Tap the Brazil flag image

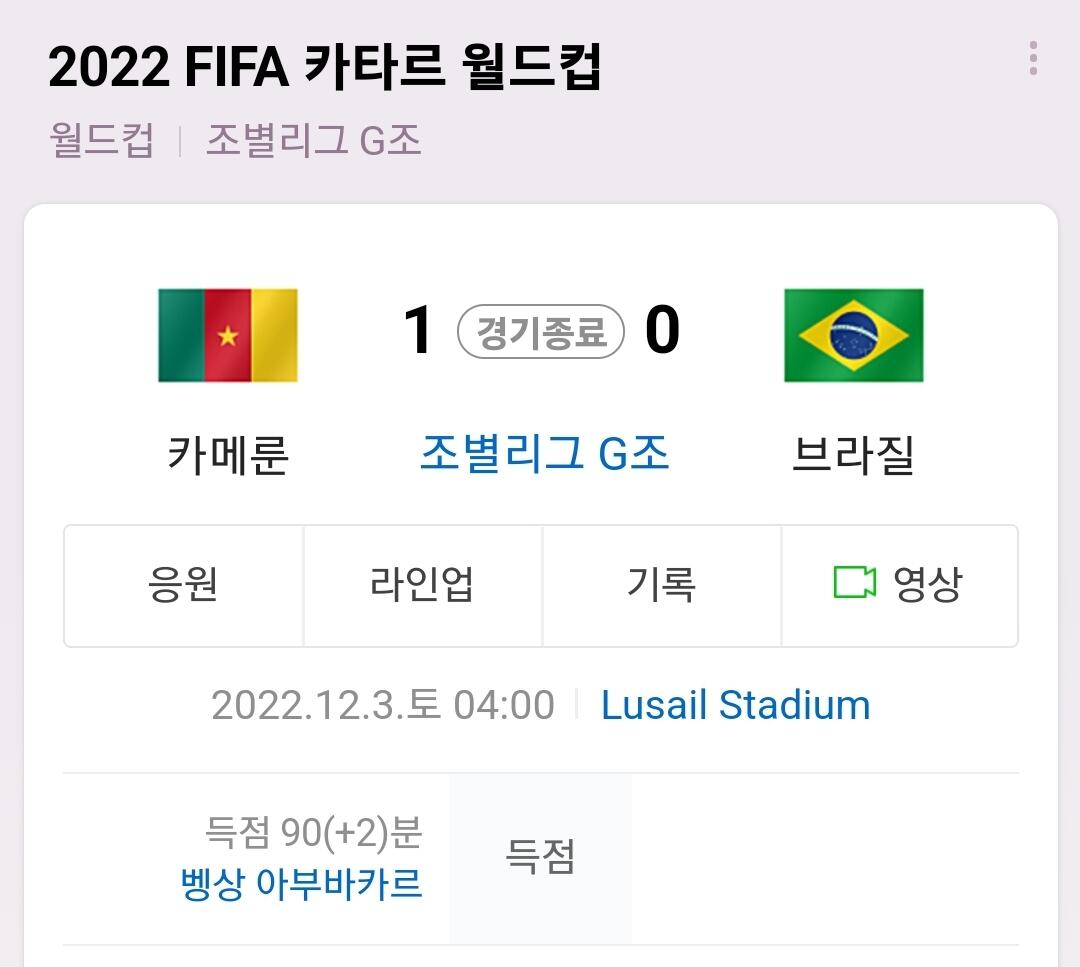(853, 336)
